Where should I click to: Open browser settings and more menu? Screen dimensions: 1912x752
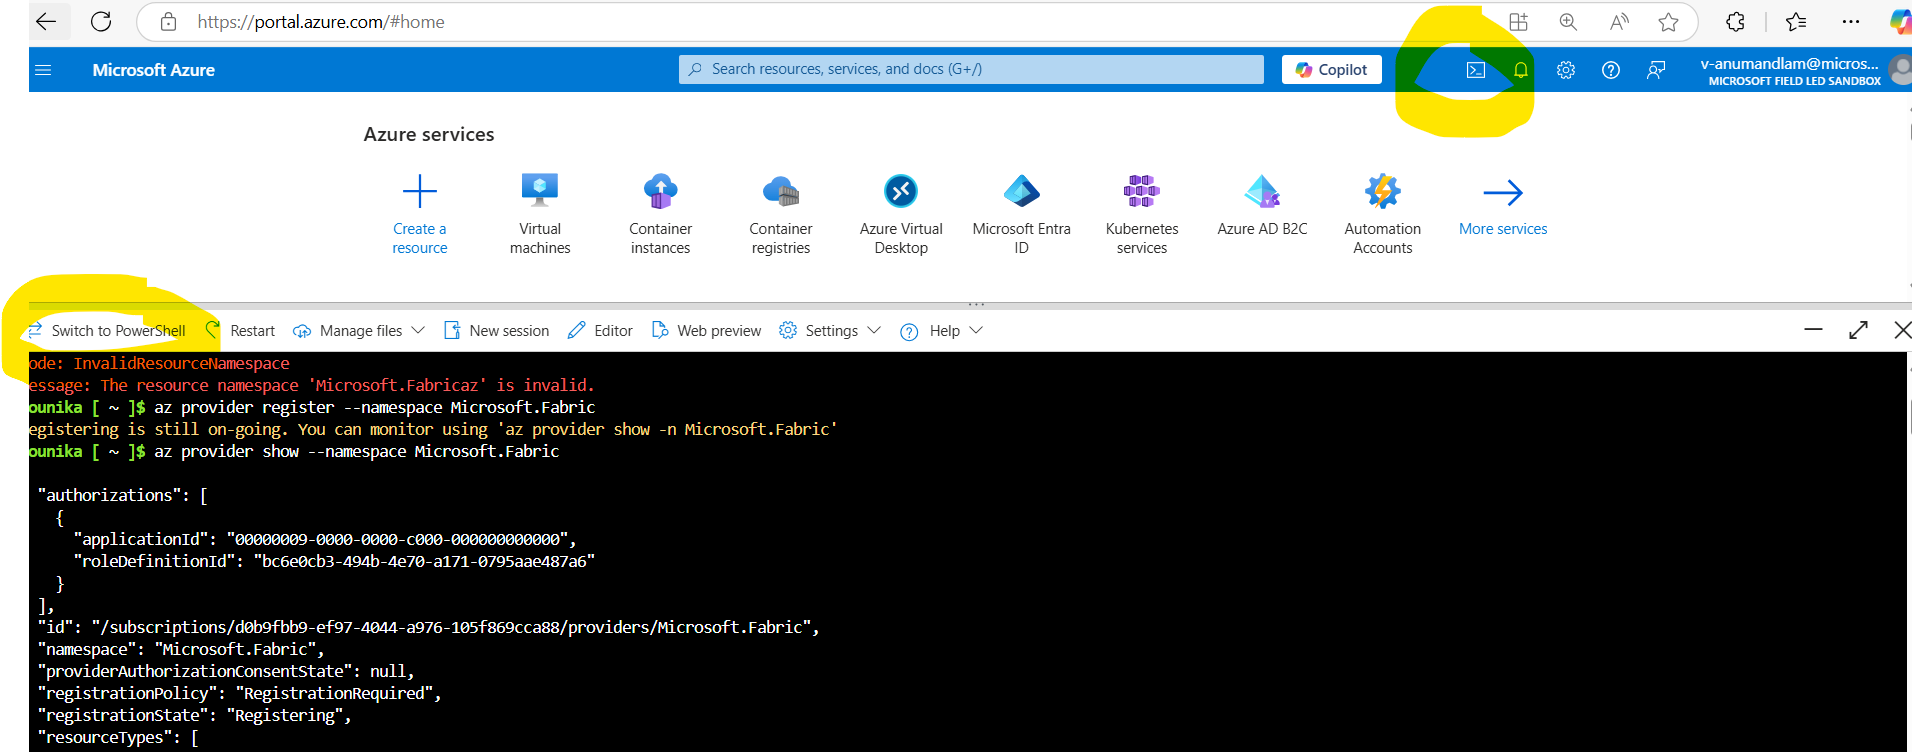coord(1851,22)
